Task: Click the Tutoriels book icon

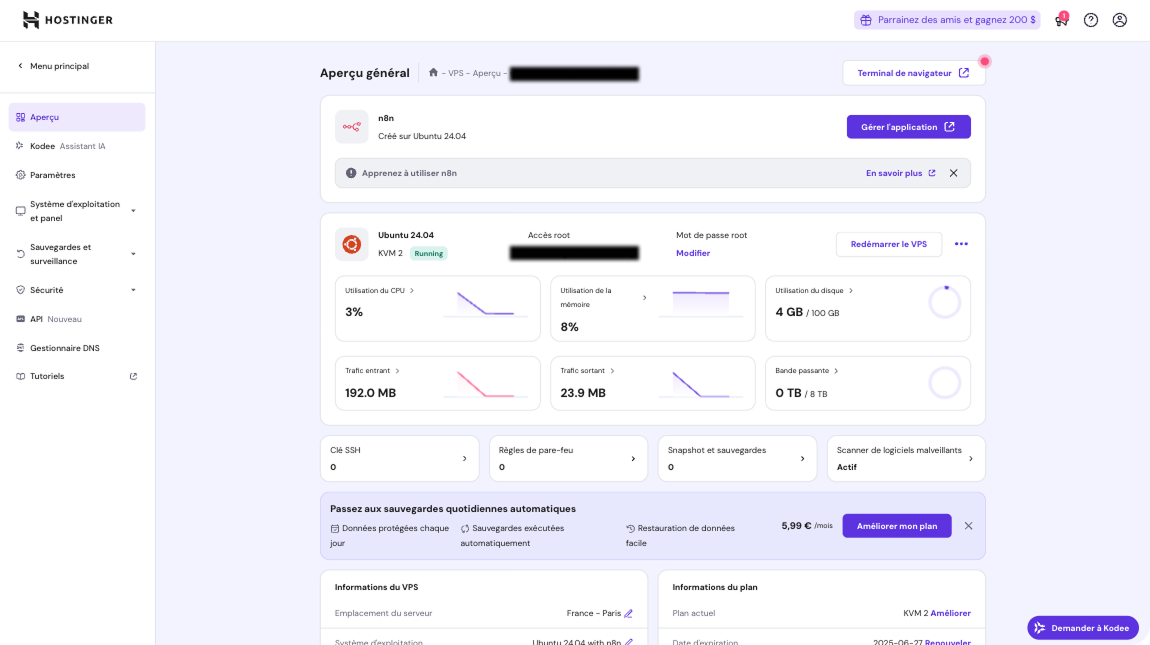Action: pos(21,376)
